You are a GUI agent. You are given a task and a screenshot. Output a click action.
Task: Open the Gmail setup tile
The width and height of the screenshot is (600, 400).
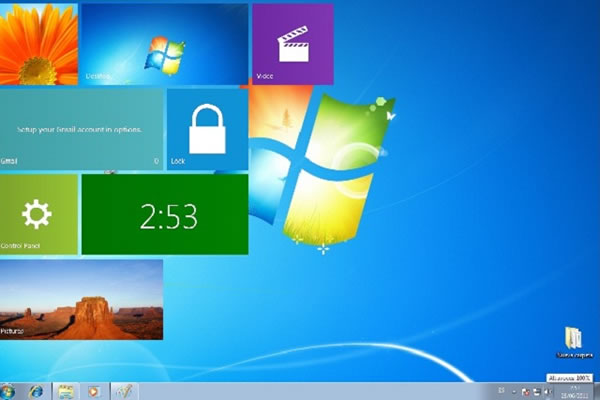82,129
